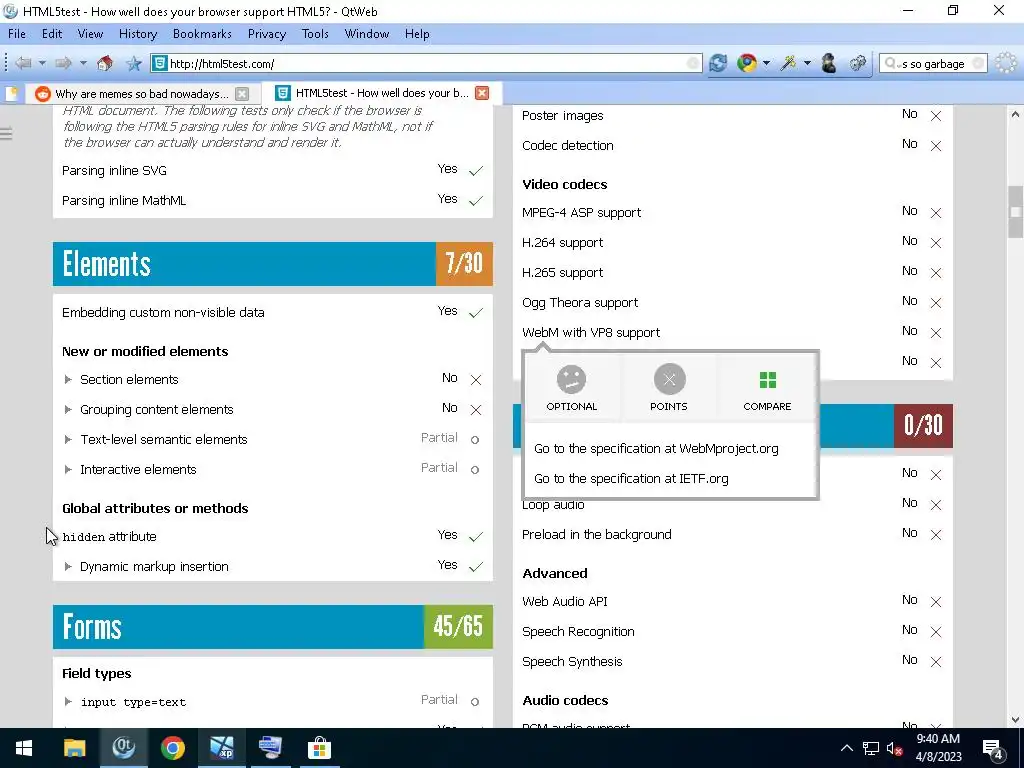Open the Edit menu
The image size is (1024, 768).
52,34
